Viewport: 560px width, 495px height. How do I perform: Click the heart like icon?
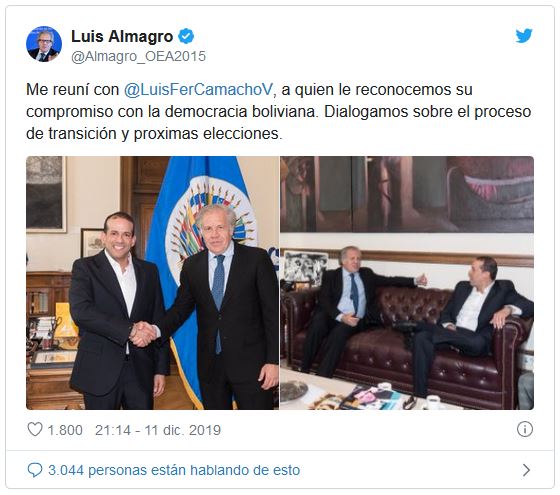(35, 429)
